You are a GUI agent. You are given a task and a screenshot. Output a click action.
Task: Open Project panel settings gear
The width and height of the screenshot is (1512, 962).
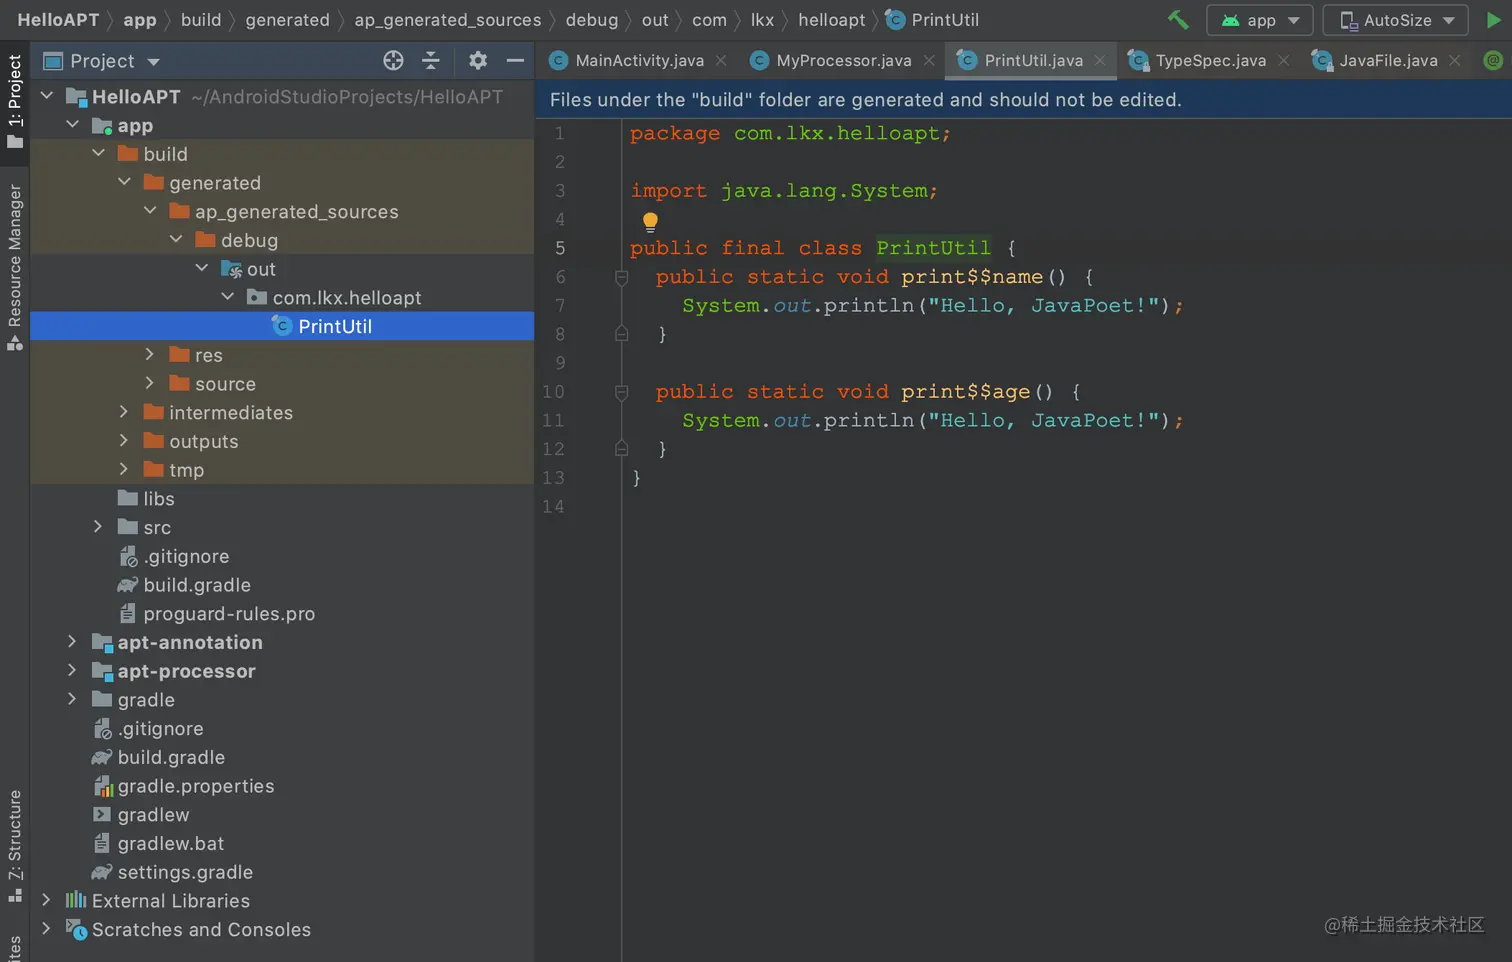[x=478, y=61]
